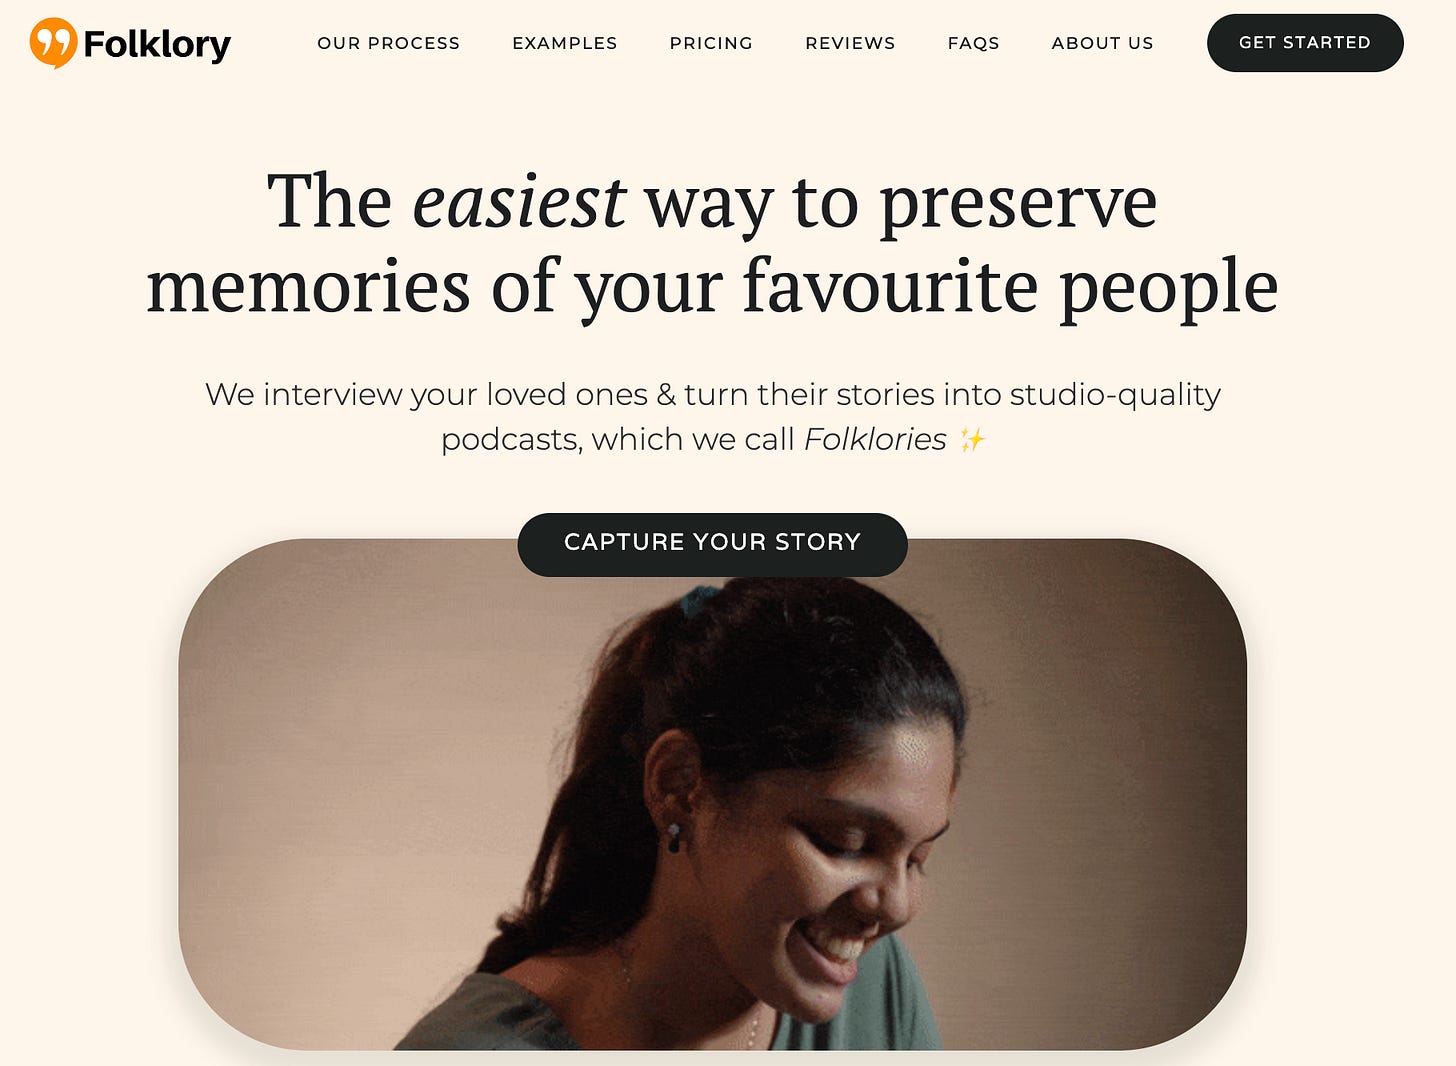Open the FAQs nav link

click(973, 43)
